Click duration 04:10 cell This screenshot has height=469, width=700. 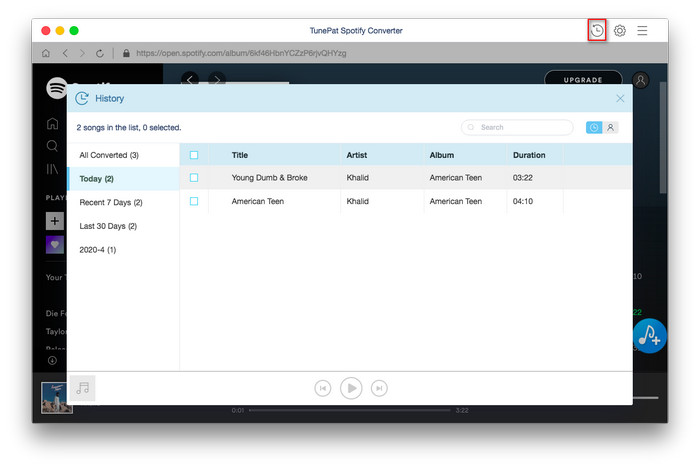coord(522,201)
